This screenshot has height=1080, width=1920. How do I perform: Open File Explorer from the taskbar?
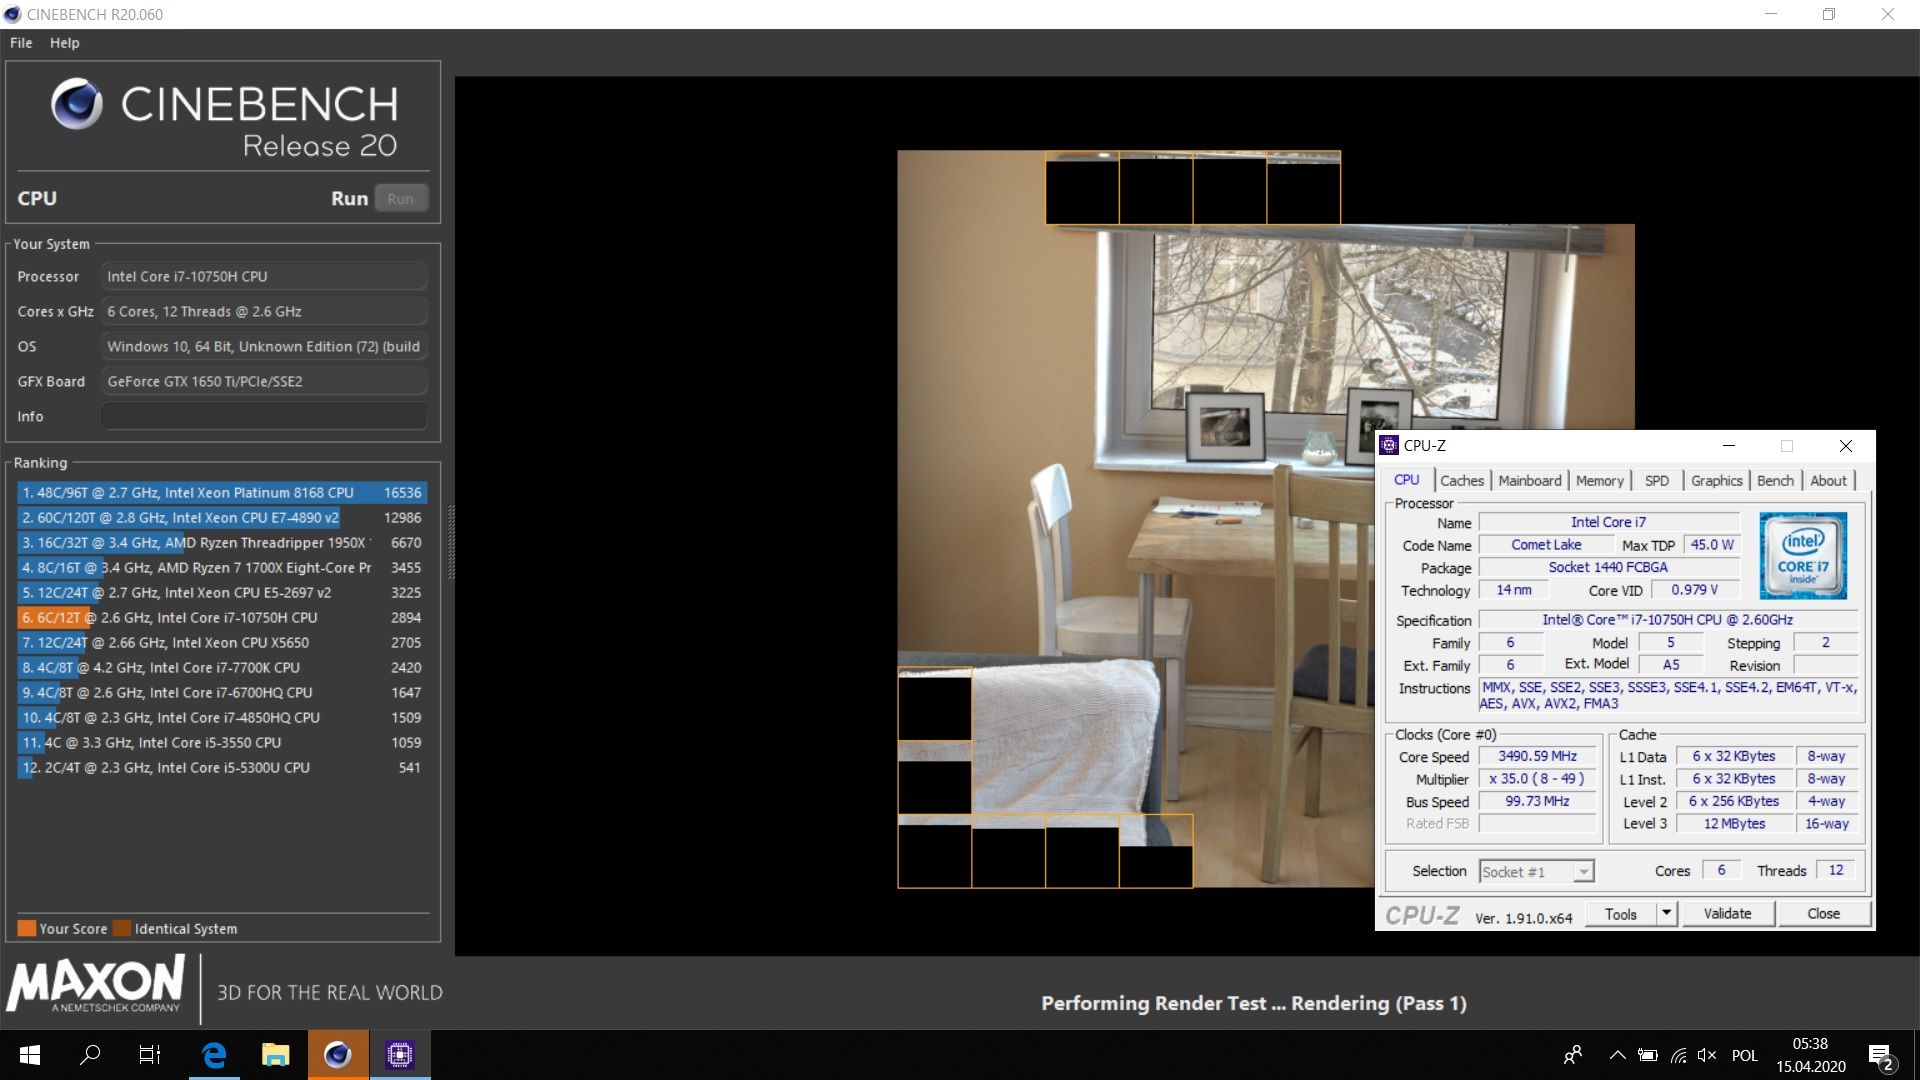click(x=275, y=1055)
